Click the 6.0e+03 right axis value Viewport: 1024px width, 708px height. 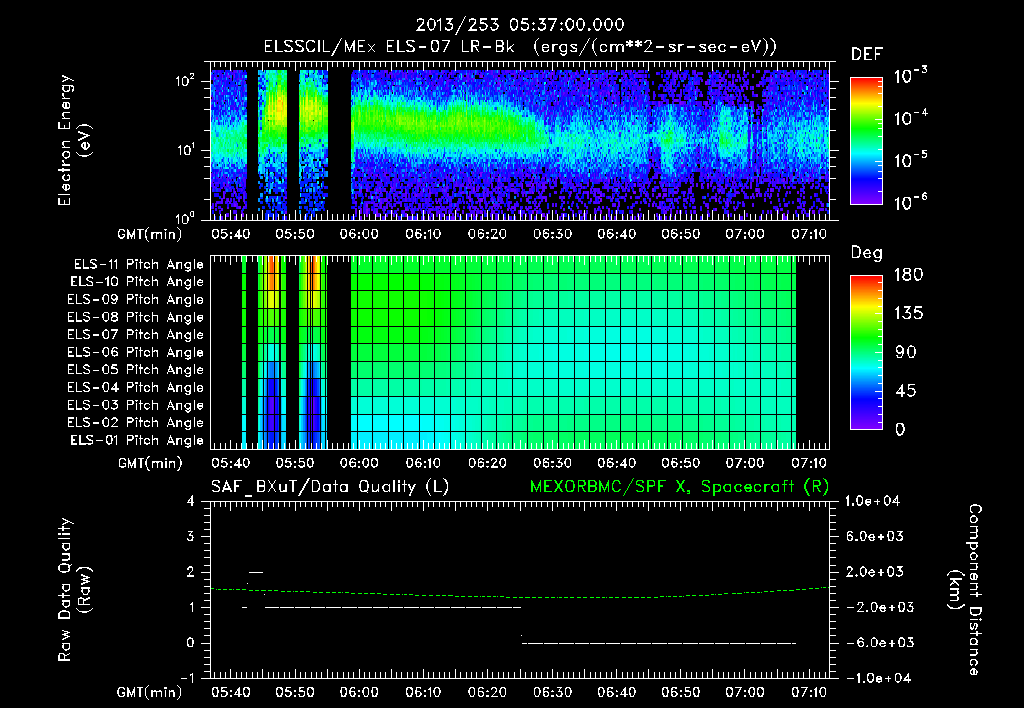click(x=875, y=536)
